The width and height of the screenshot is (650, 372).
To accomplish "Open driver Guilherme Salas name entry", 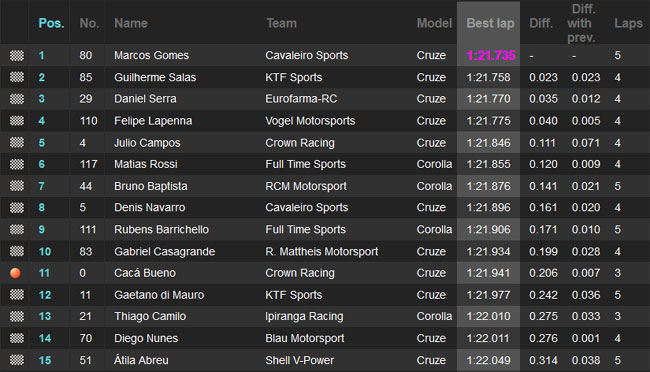I will point(155,78).
